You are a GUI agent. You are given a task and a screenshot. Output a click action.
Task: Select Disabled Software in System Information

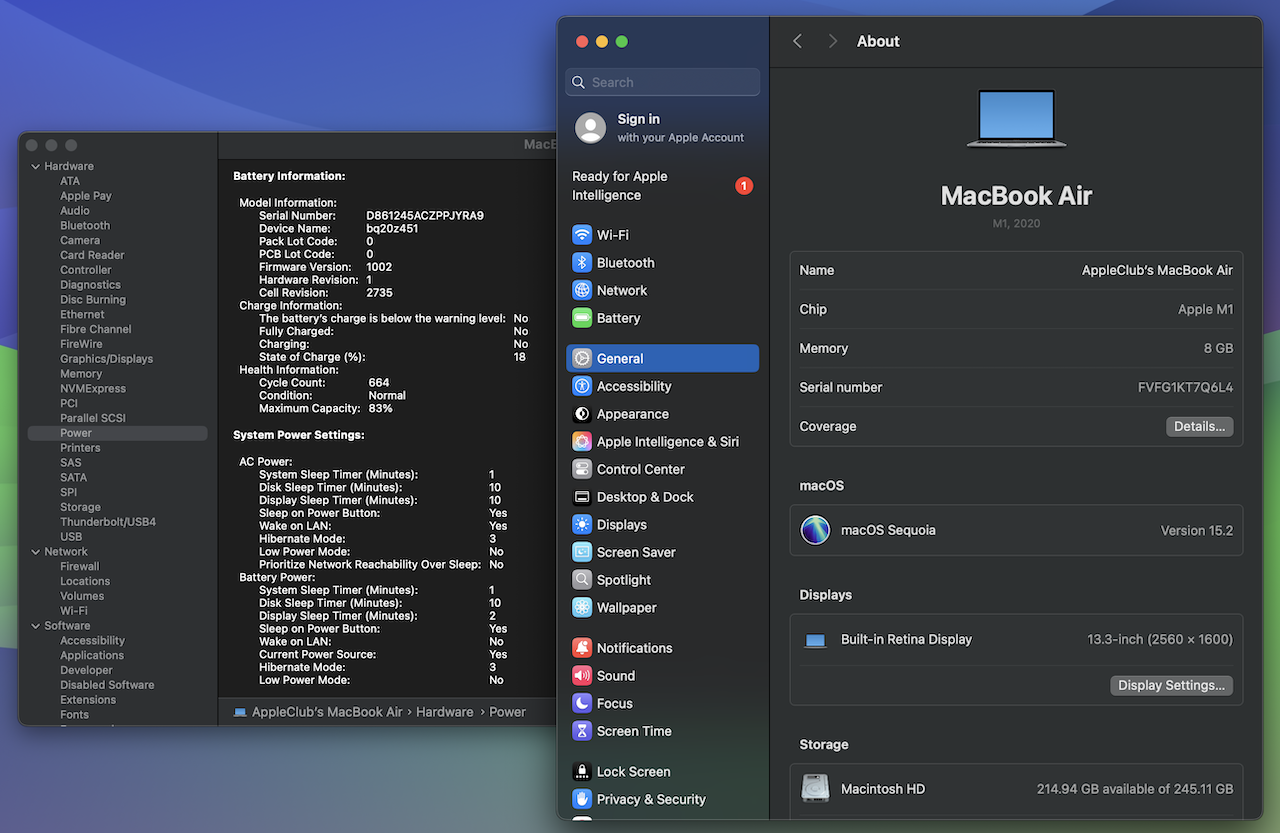[x=107, y=685]
